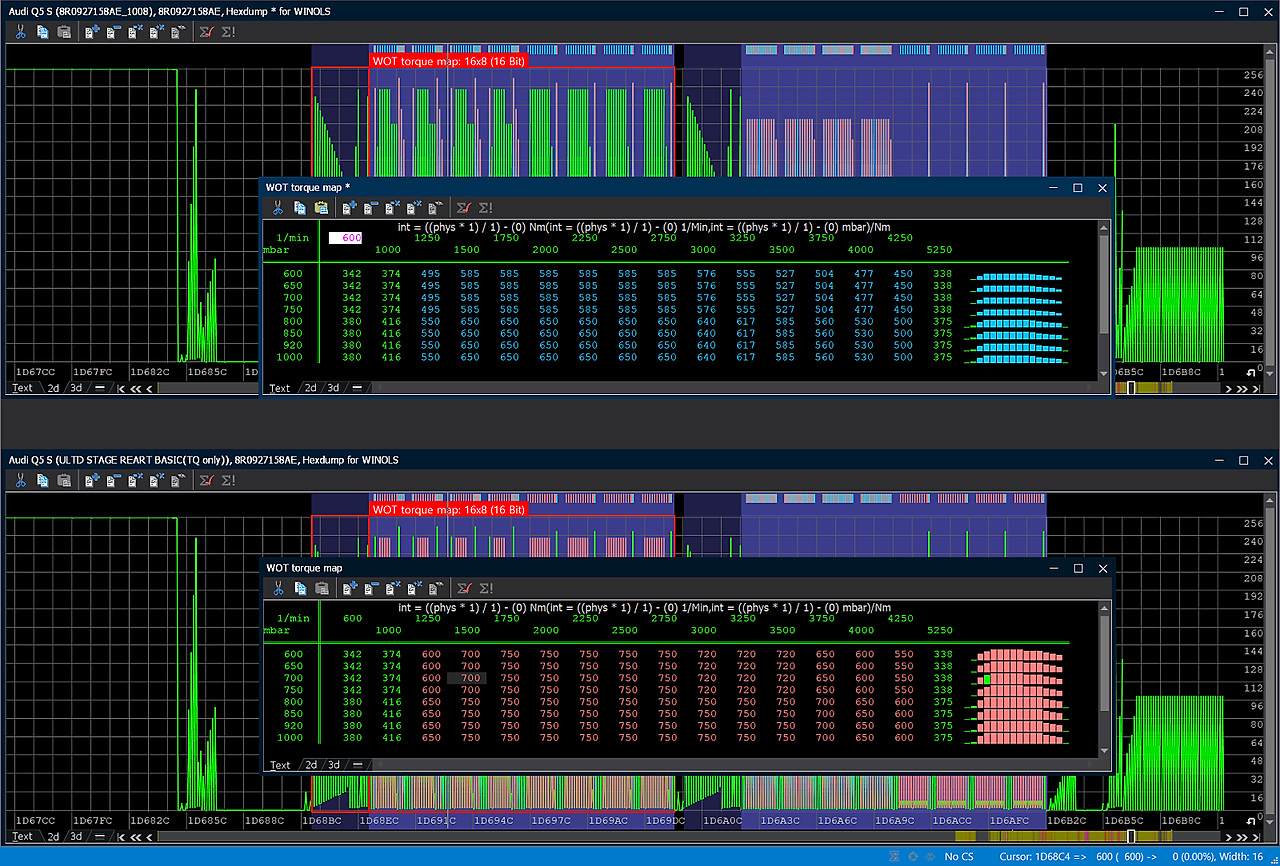
Task: Click jump-to-start button in ULTD STAGE hexdump navigation
Action: 122,836
